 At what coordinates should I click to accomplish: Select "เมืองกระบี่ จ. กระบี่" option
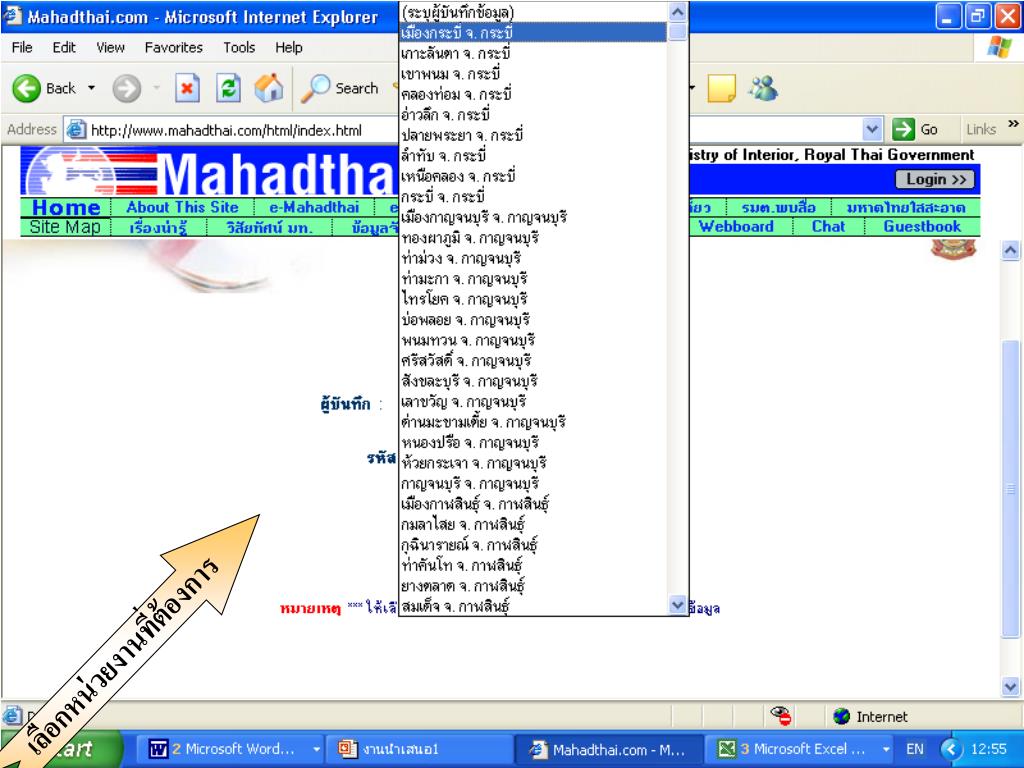(x=534, y=32)
